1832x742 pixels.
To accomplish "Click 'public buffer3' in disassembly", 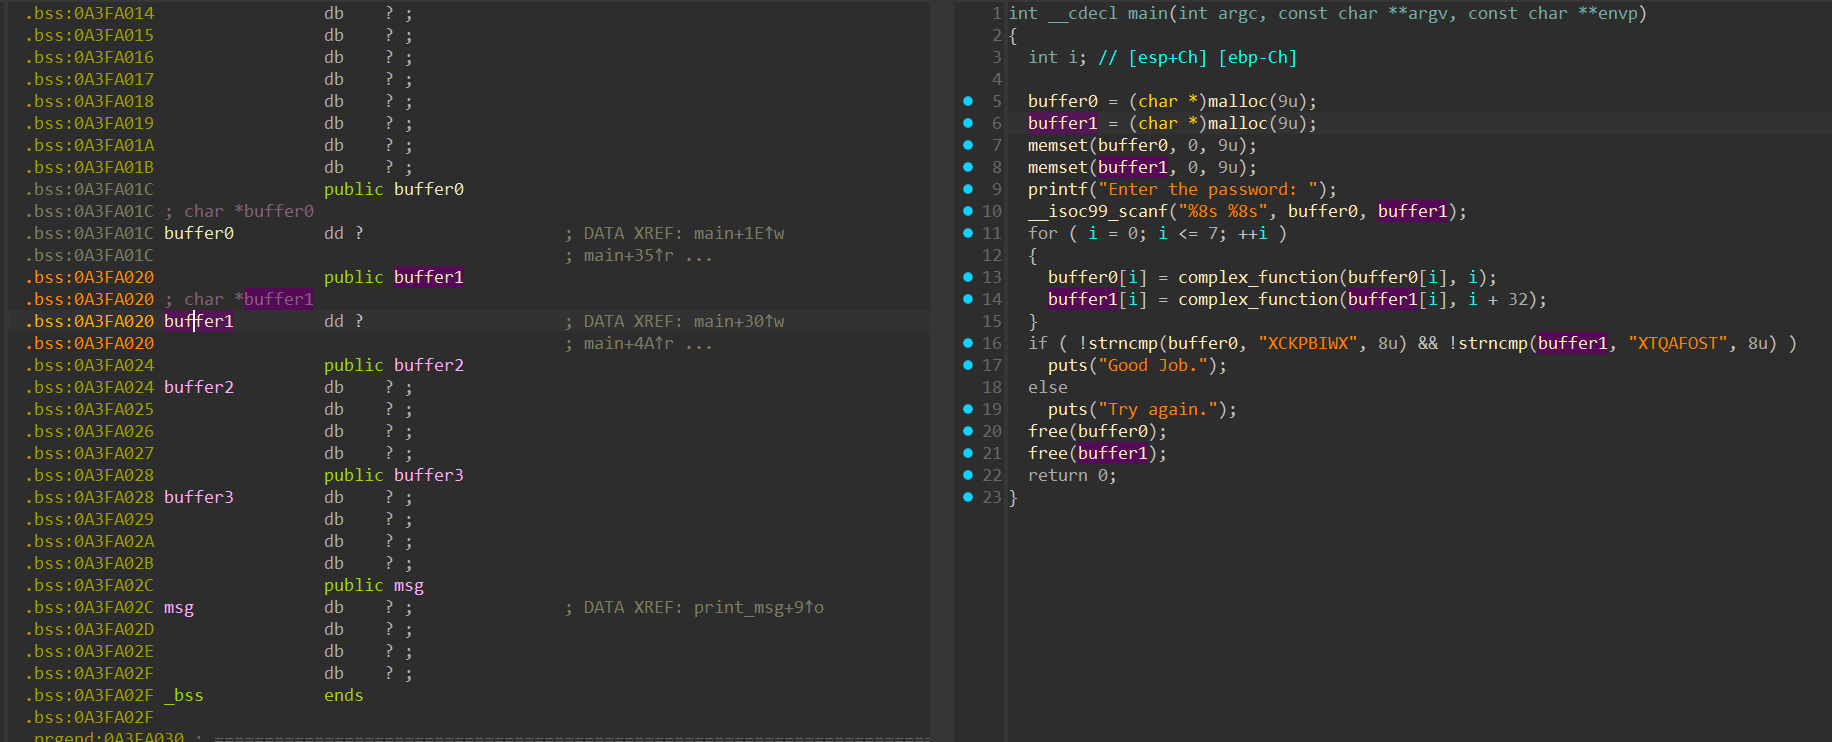I will [394, 475].
